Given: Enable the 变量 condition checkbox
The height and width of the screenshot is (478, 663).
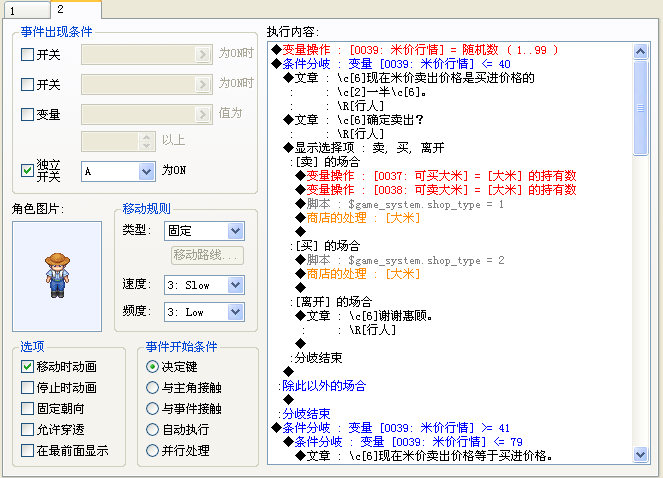Looking at the screenshot, I should coord(27,115).
